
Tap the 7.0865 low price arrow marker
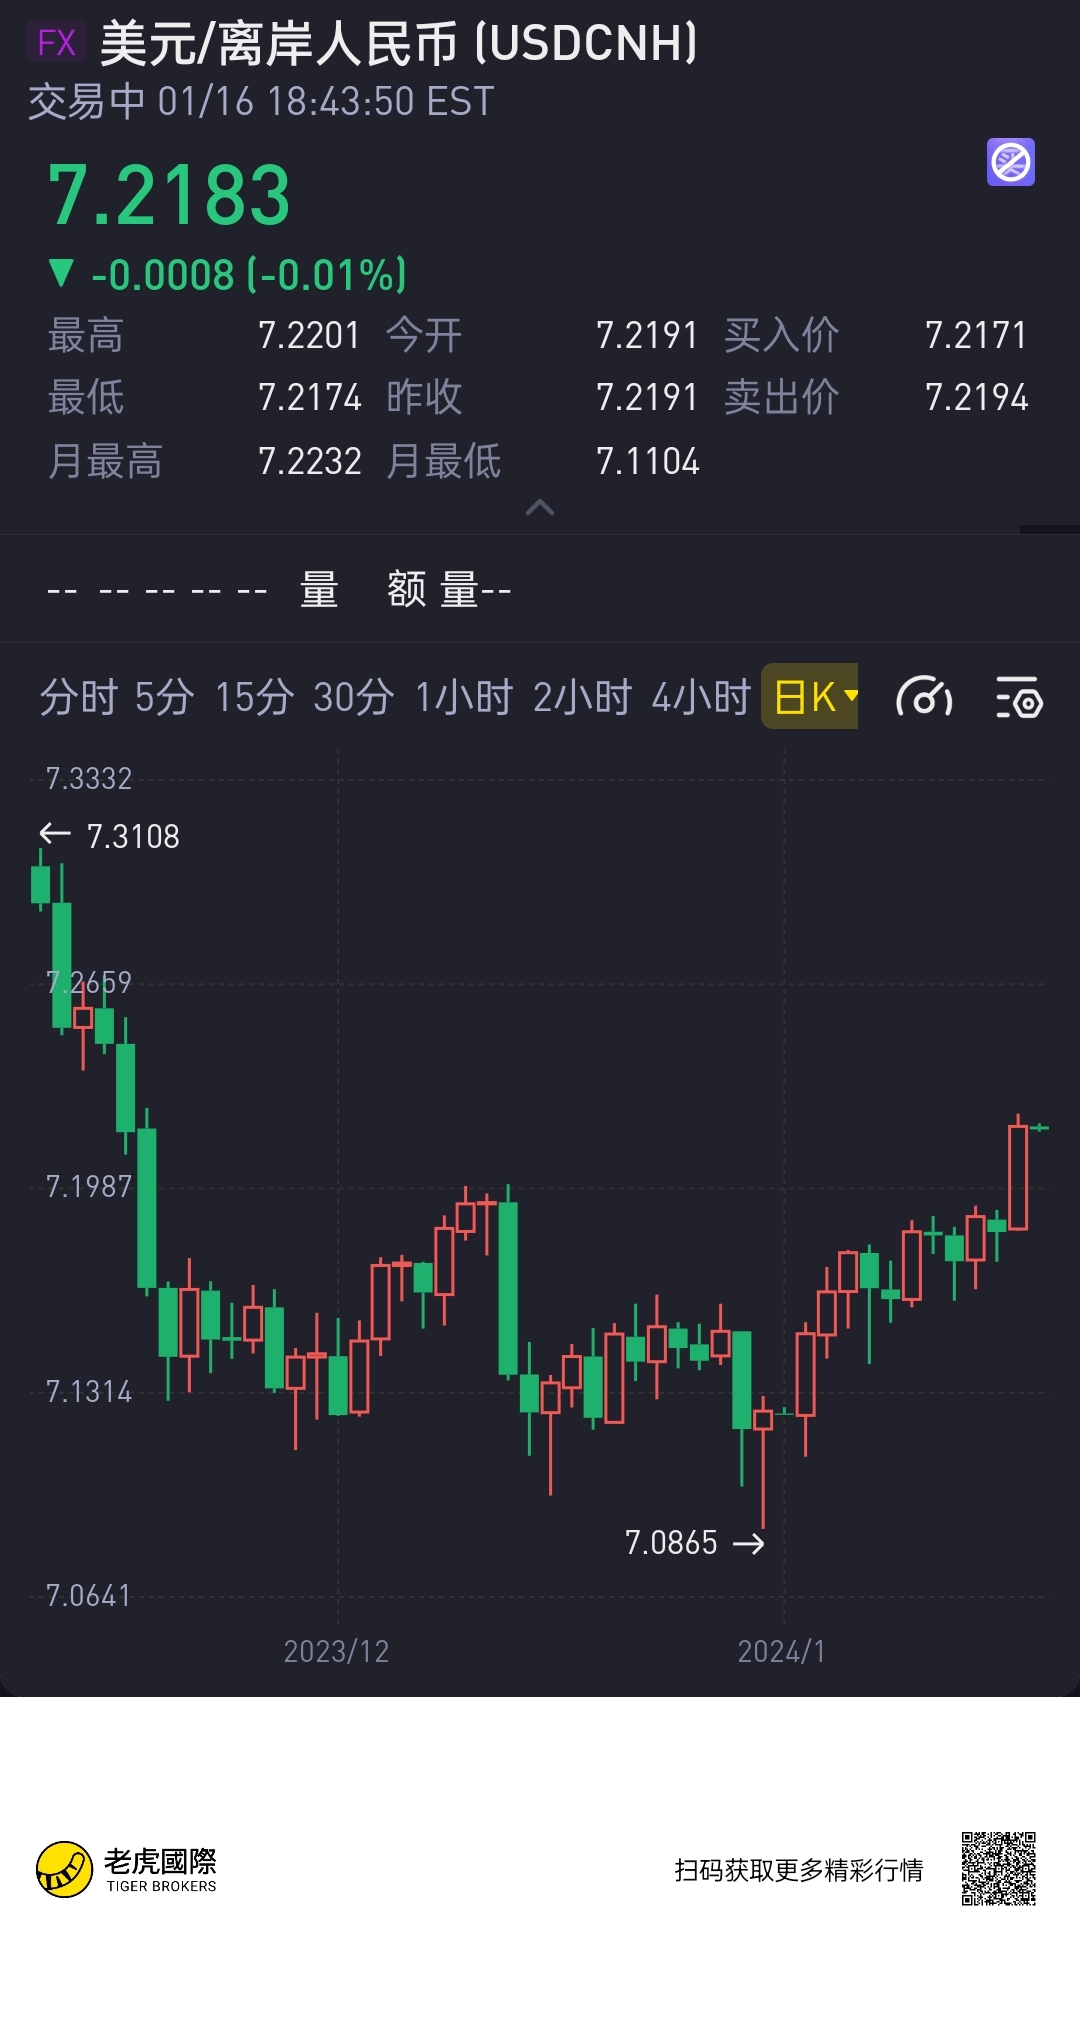click(x=695, y=1543)
